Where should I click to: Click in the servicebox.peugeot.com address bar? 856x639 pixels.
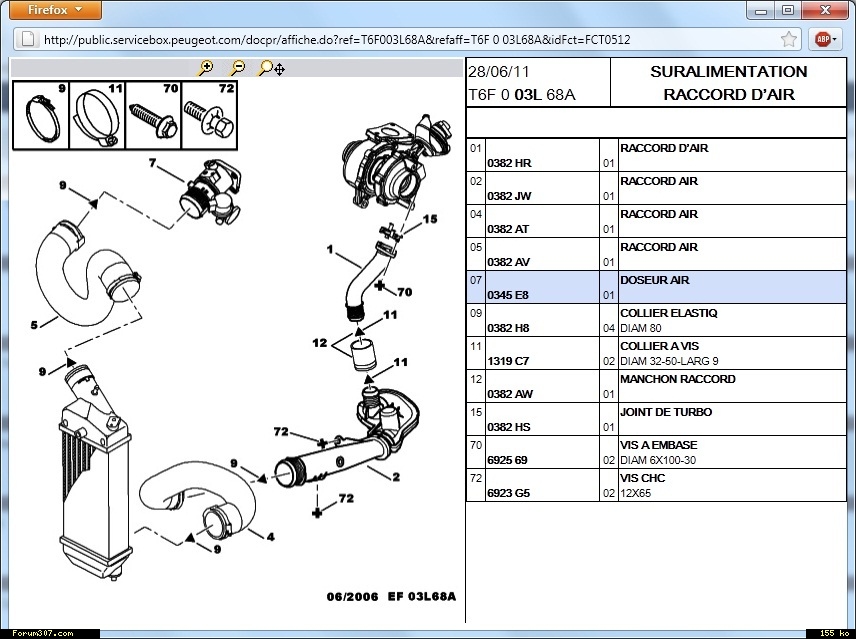400,40
